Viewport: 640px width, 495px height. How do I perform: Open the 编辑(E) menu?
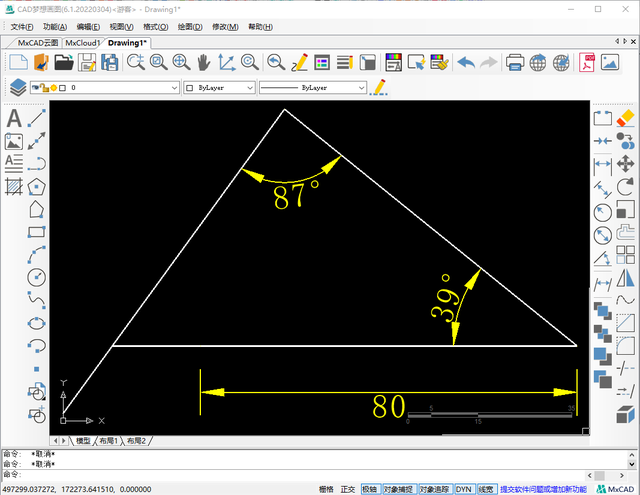tap(88, 27)
